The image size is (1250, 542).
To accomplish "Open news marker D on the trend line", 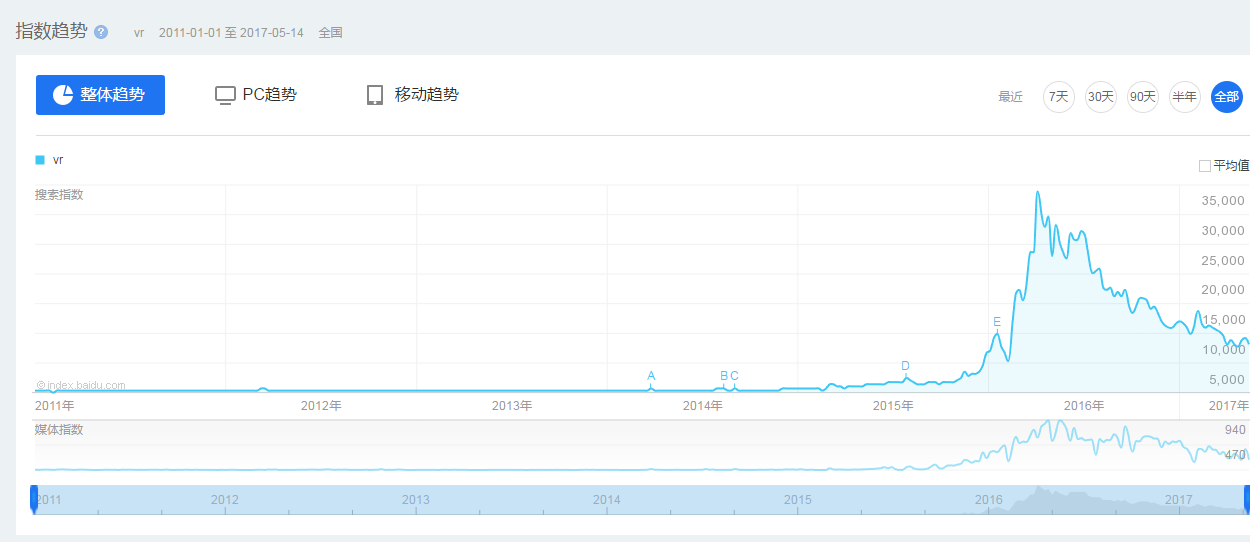I will (x=905, y=366).
